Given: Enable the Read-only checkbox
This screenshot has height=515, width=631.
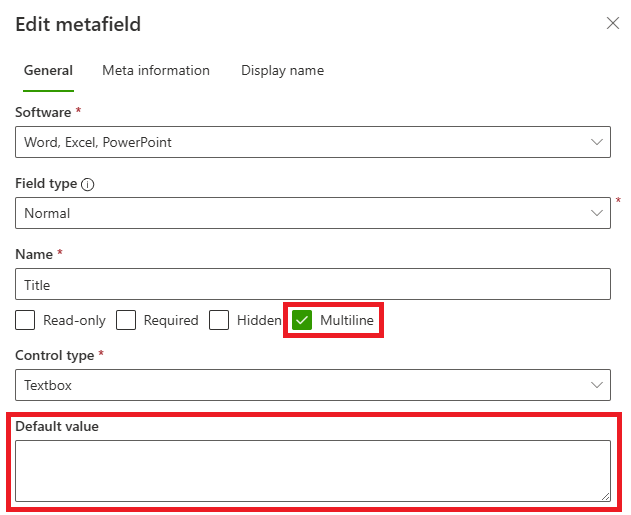Looking at the screenshot, I should pyautogui.click(x=25, y=320).
